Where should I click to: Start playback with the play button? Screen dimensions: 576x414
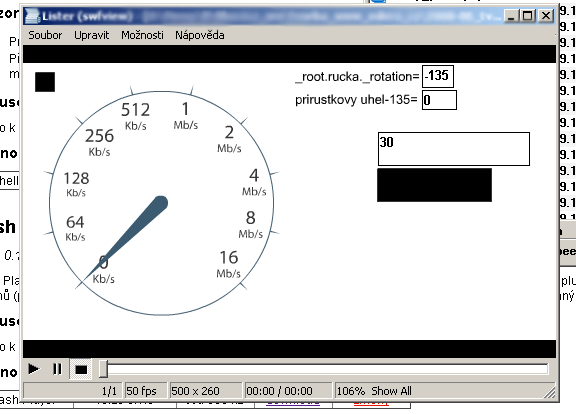click(x=34, y=369)
